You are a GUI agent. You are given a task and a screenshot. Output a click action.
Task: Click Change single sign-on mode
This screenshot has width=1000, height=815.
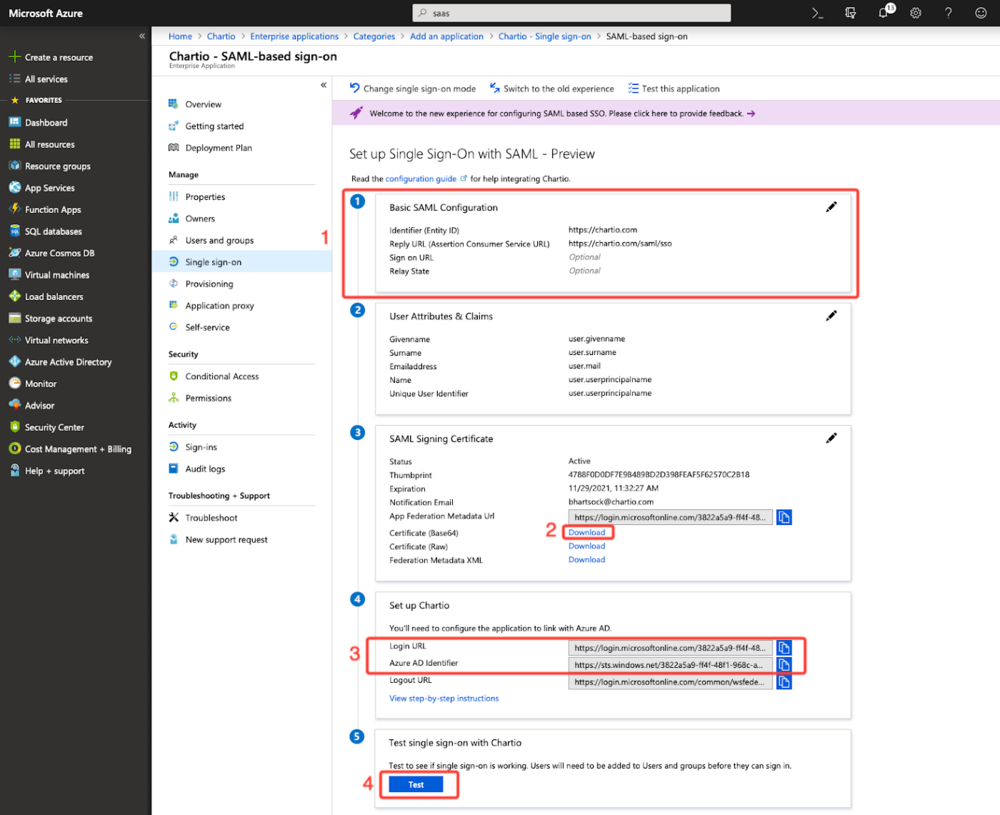click(x=413, y=89)
